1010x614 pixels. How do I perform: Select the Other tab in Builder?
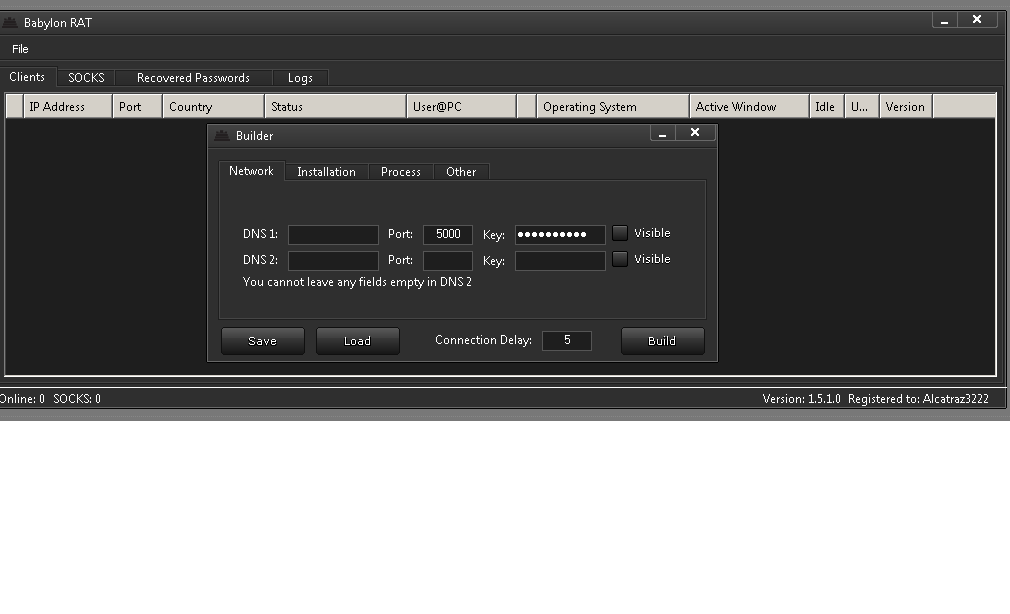[461, 172]
